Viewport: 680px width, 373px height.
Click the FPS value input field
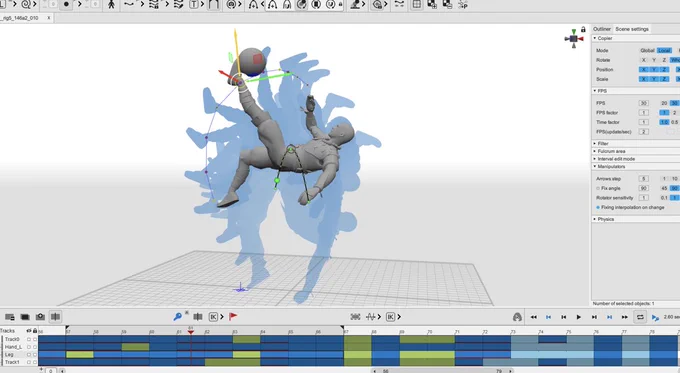click(x=644, y=103)
